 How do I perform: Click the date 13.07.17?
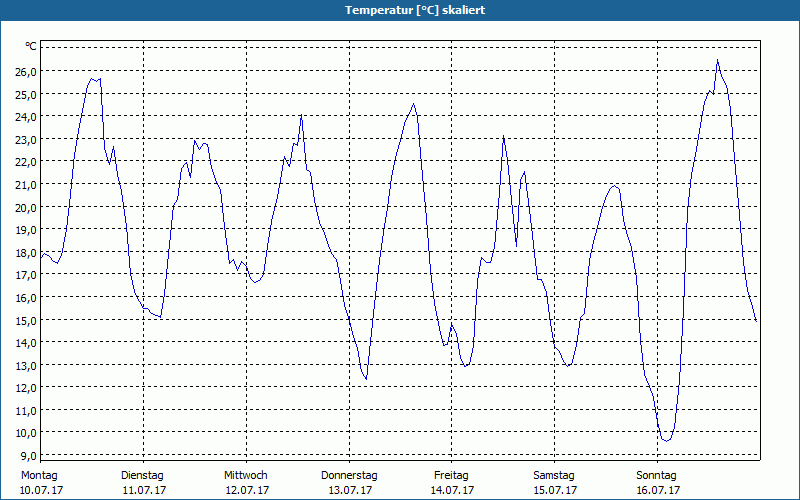[x=350, y=490]
